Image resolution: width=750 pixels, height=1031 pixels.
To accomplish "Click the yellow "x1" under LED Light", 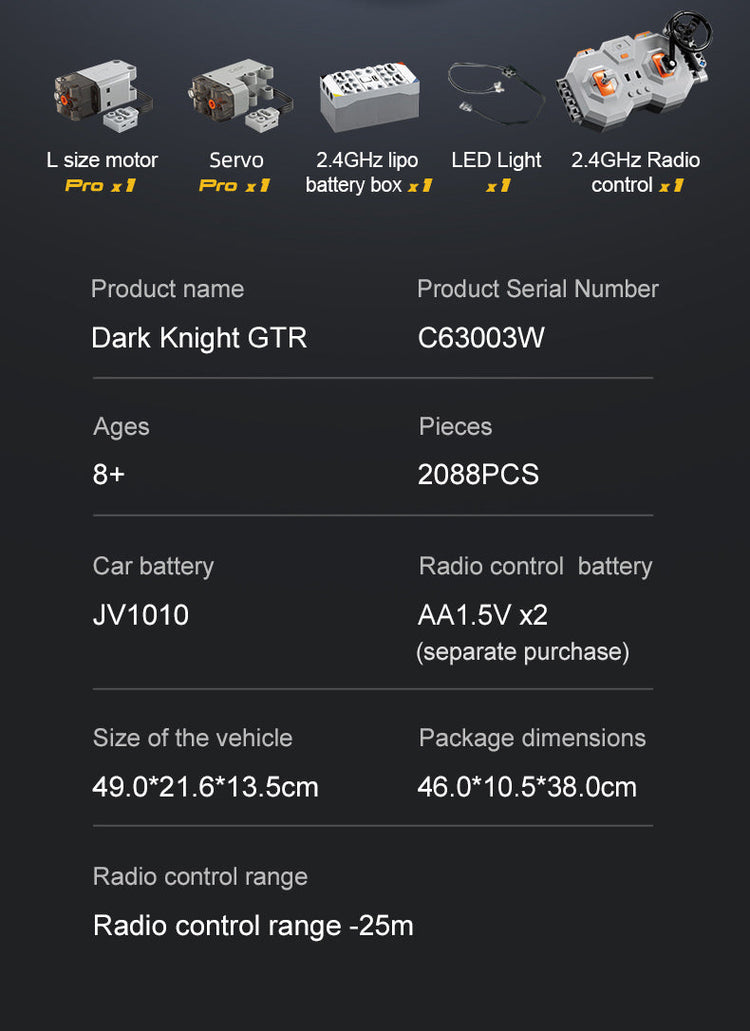I will click(497, 186).
